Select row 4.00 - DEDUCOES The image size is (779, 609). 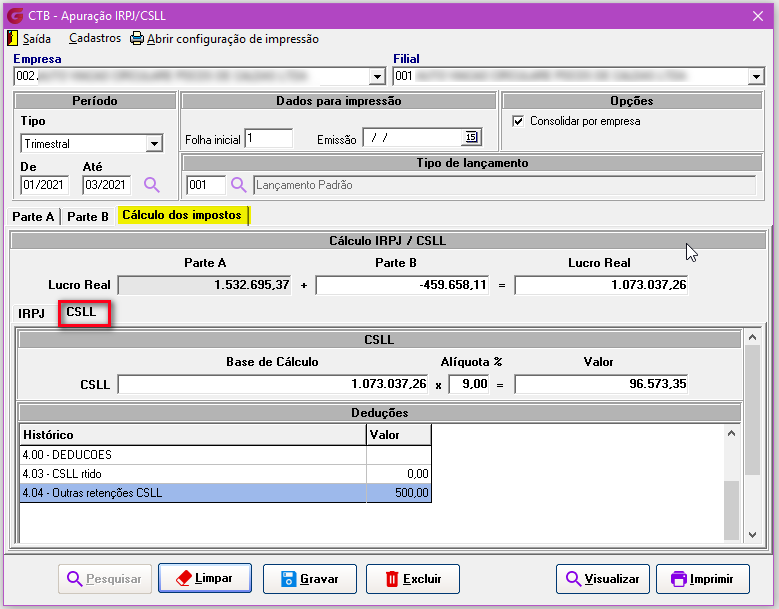pos(225,455)
